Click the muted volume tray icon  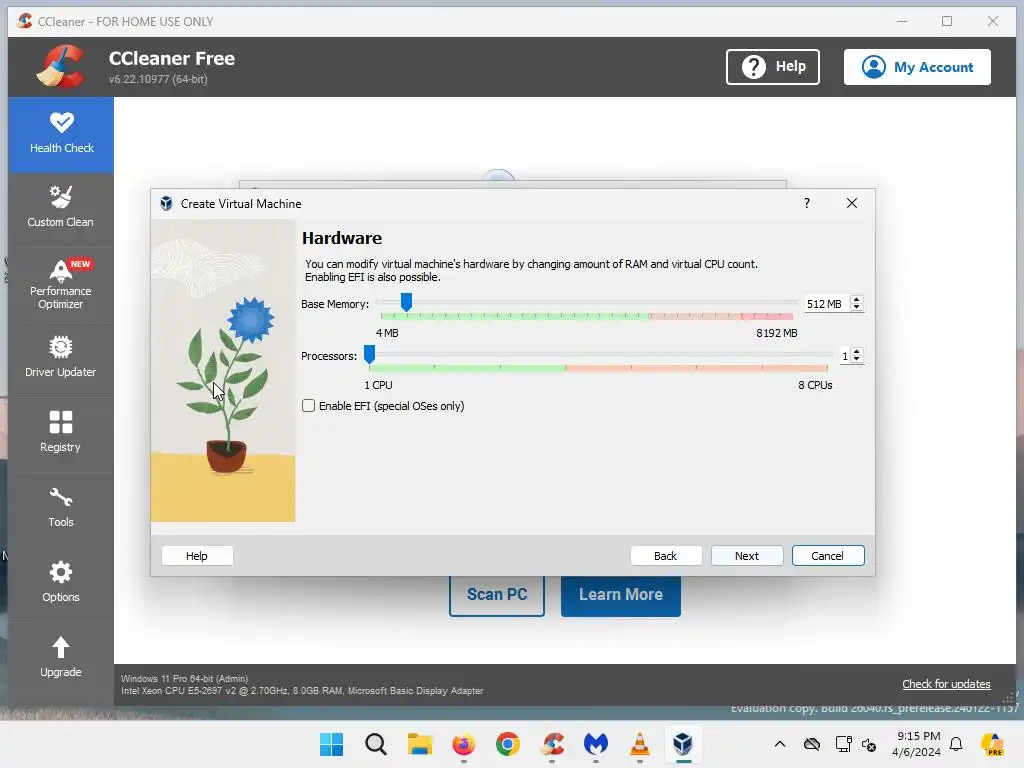pyautogui.click(x=869, y=744)
